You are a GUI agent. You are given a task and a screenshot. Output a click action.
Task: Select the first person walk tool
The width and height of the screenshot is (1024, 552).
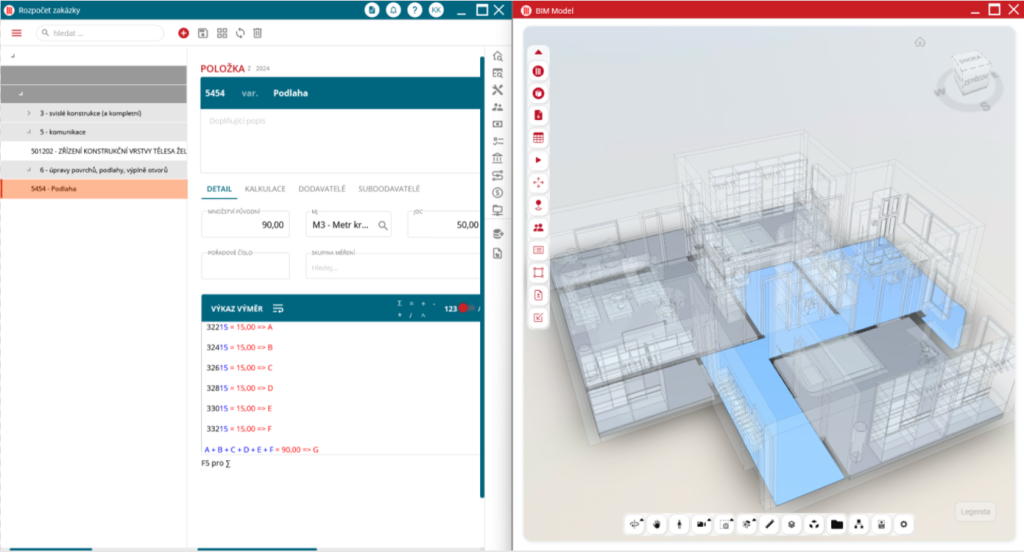tap(678, 524)
